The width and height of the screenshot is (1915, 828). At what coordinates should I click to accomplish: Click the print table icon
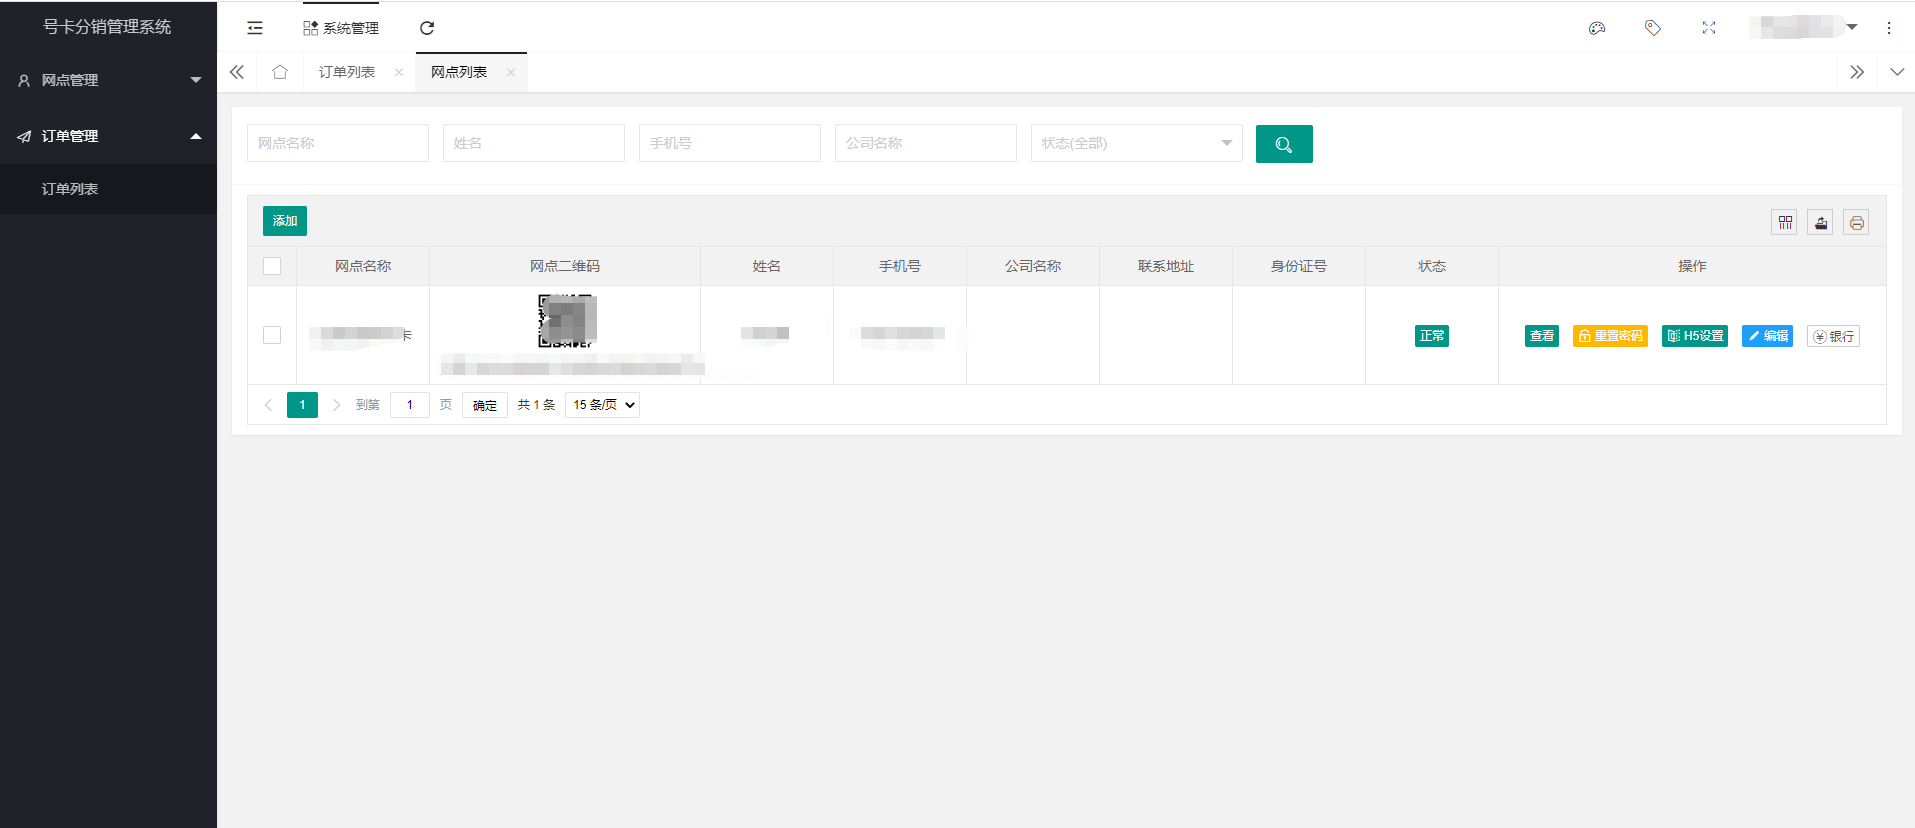1857,222
